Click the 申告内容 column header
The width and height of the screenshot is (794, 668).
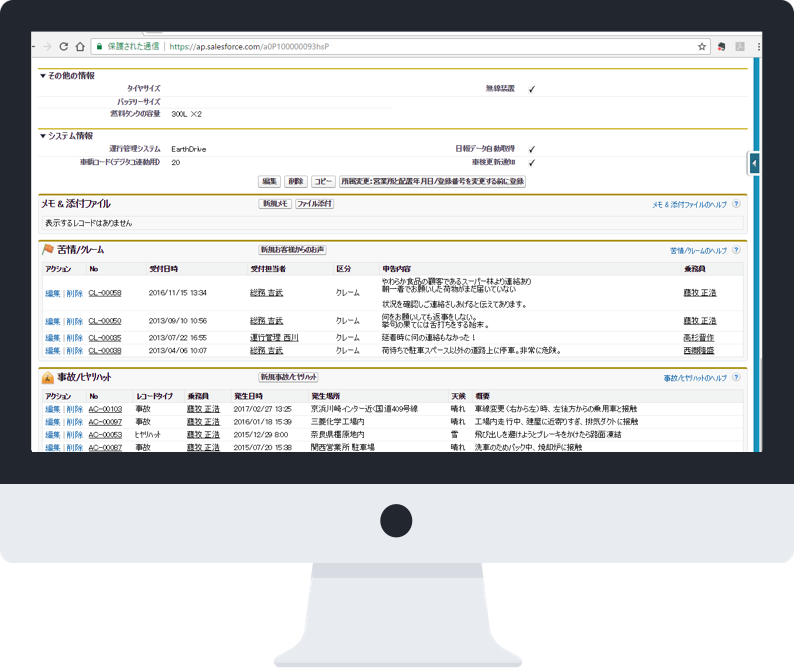[396, 269]
